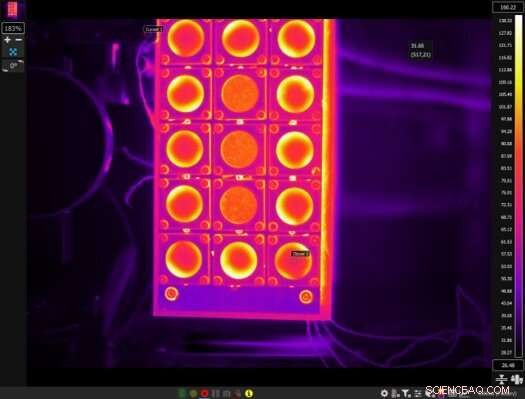The width and height of the screenshot is (525, 399).
Task: Click the auto-scale icon below color bar
Action: [502, 379]
